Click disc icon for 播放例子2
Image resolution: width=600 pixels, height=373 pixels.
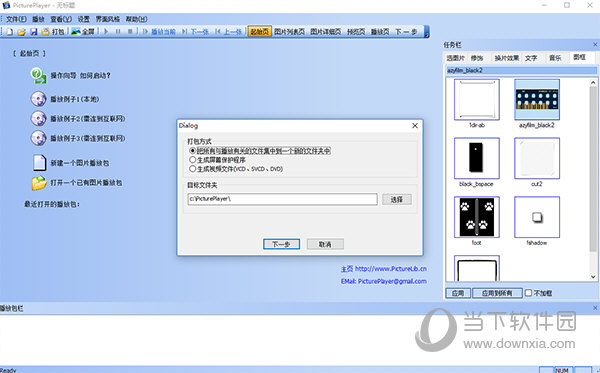coord(38,119)
